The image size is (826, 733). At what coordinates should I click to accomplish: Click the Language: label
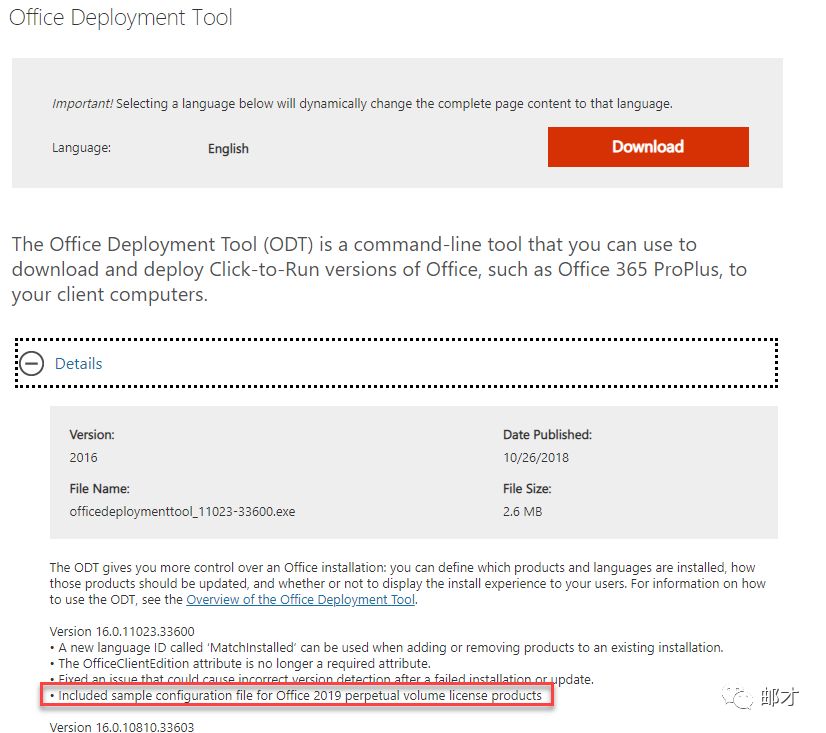pyautogui.click(x=81, y=148)
